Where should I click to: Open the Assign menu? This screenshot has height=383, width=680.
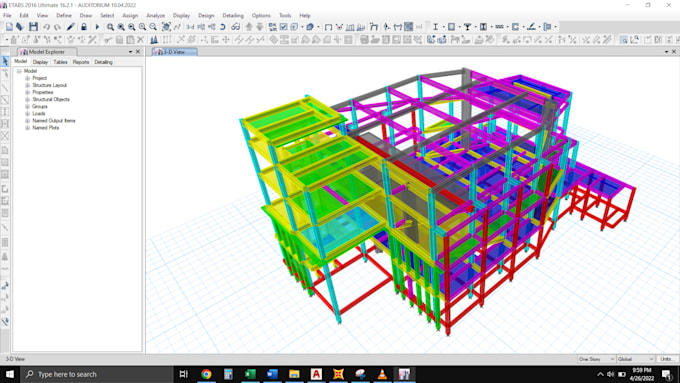point(130,16)
